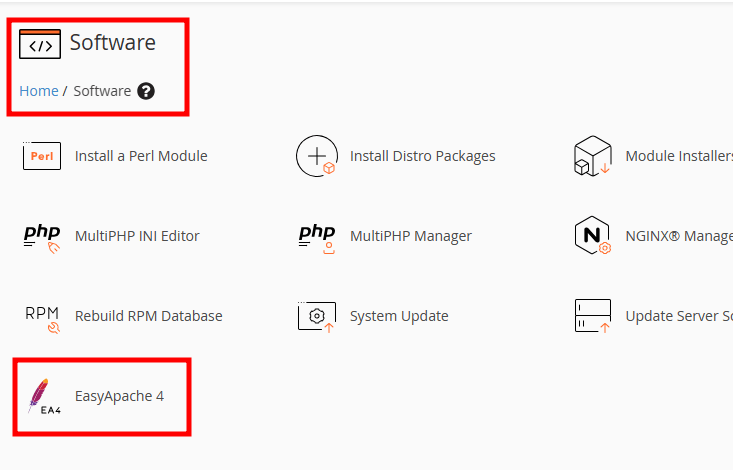733x470 pixels.
Task: Open Install a Perl Module
Action: point(141,156)
